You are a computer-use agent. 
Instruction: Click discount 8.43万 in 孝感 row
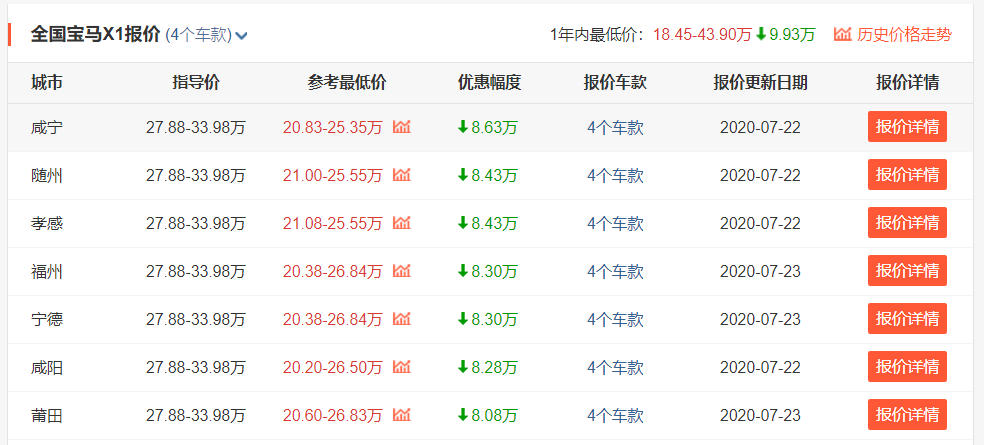[488, 223]
